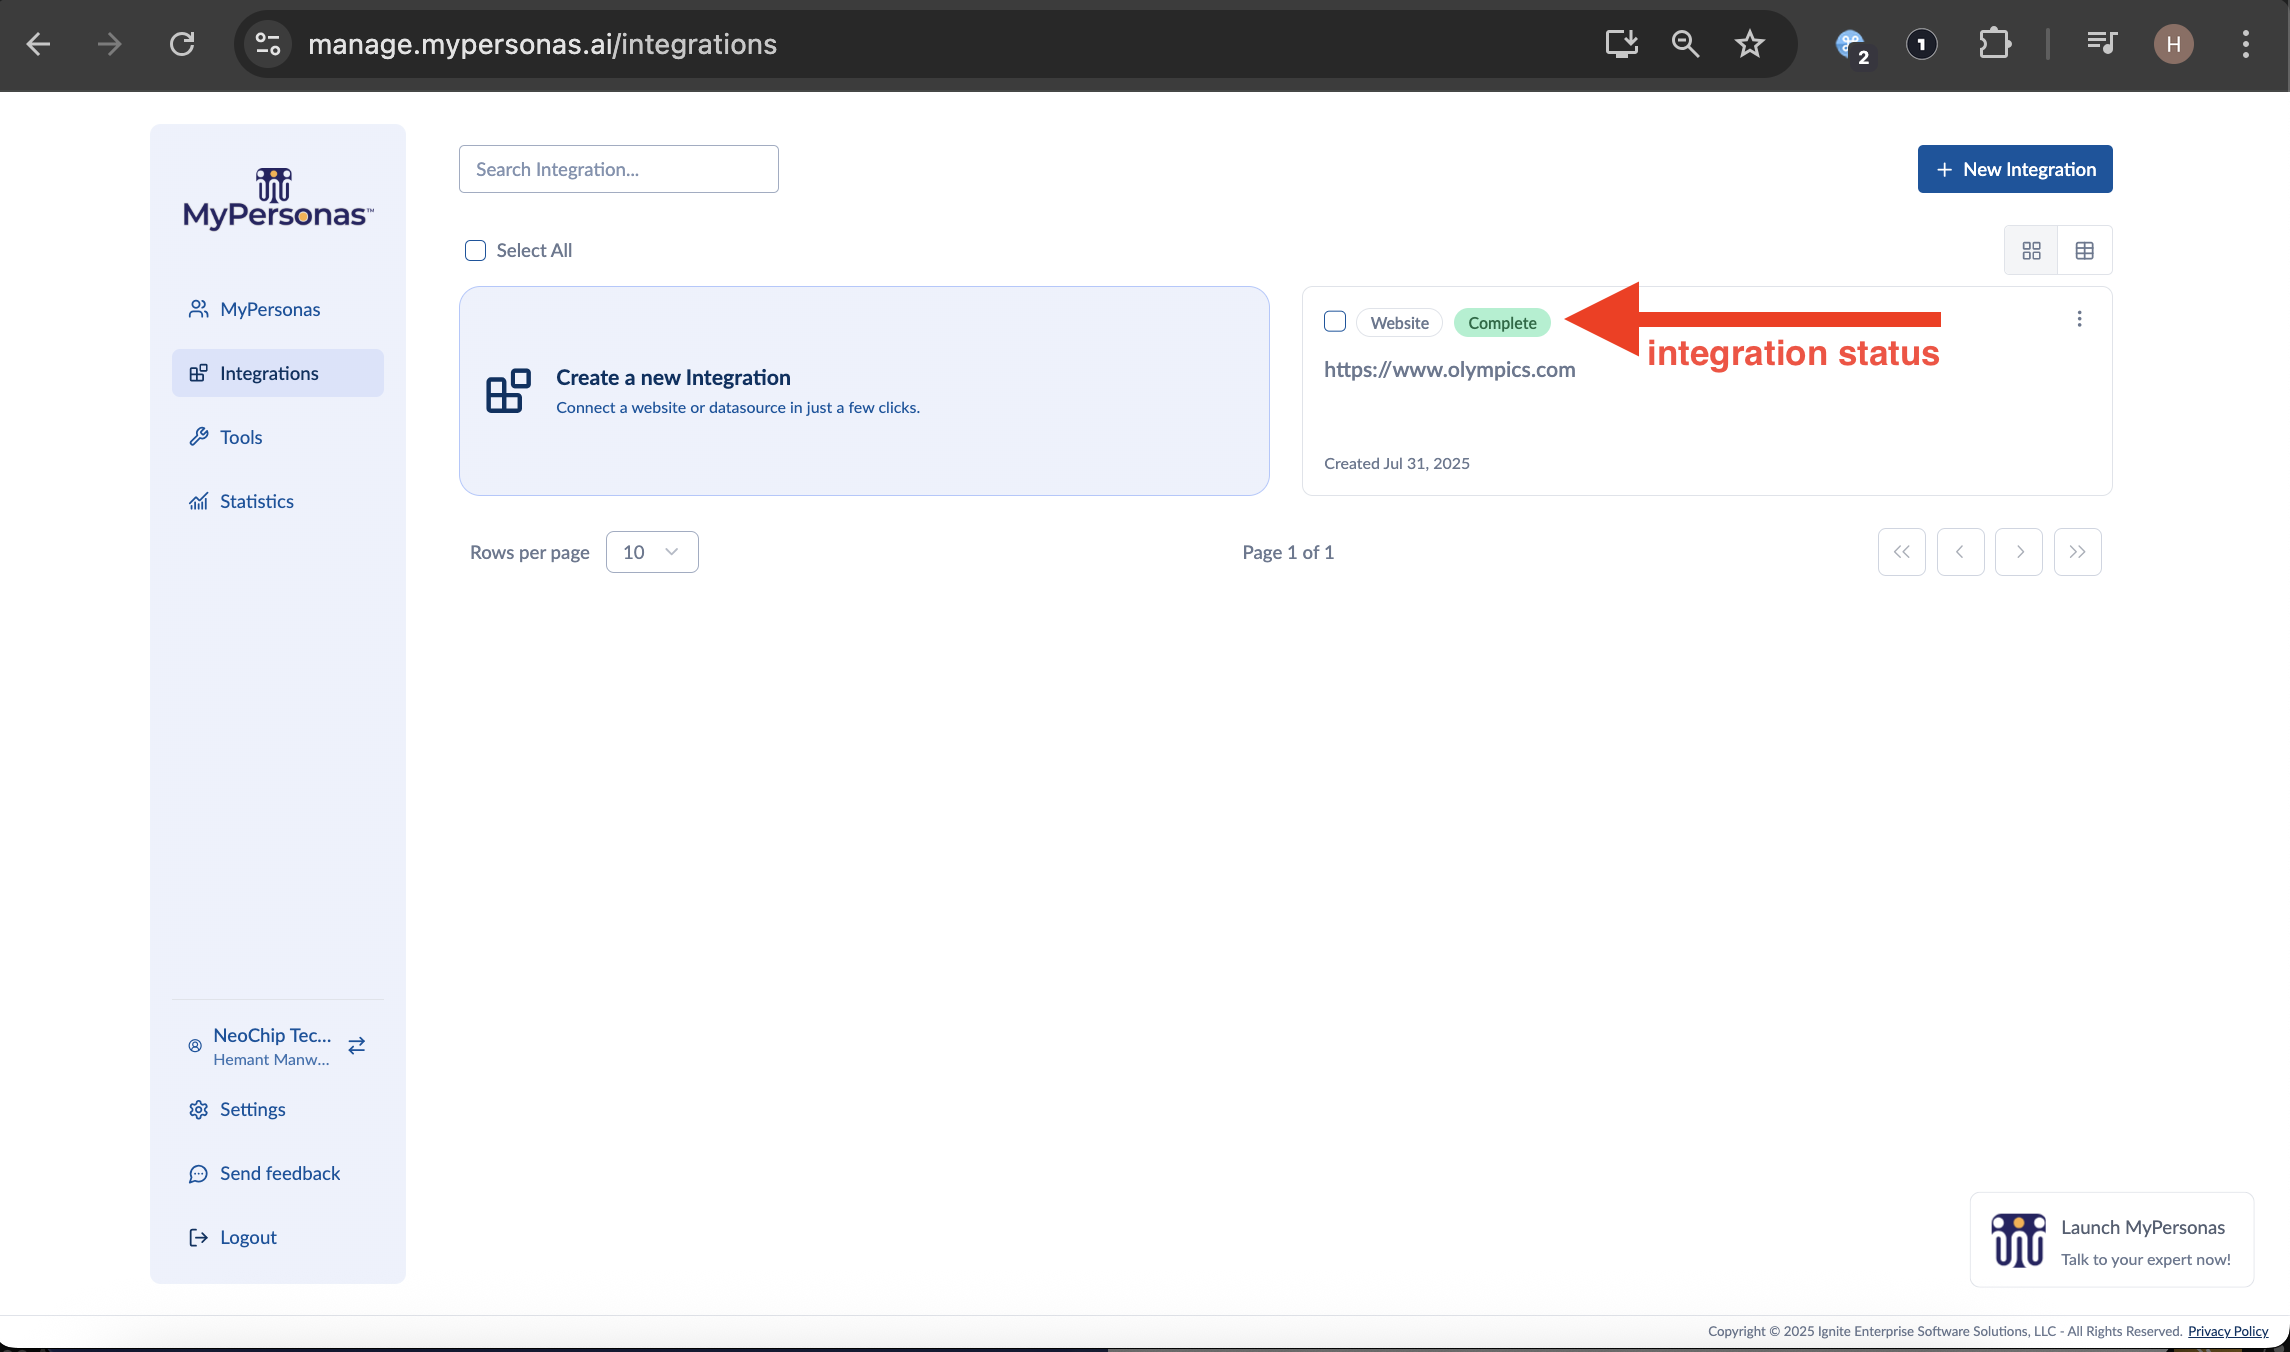Open site information icon in address bar
This screenshot has height=1352, width=2290.
[x=267, y=44]
